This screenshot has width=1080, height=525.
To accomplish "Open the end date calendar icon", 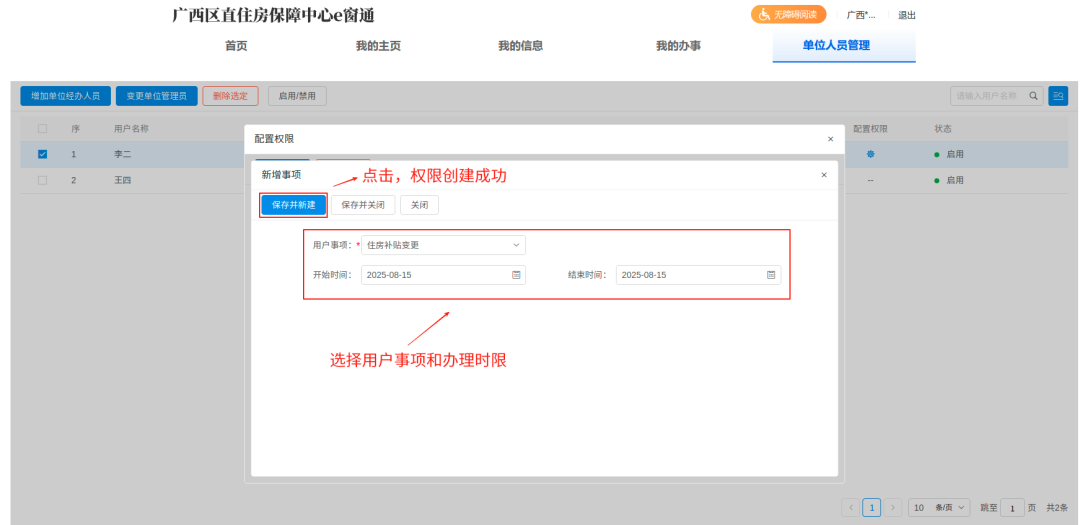I will click(771, 275).
